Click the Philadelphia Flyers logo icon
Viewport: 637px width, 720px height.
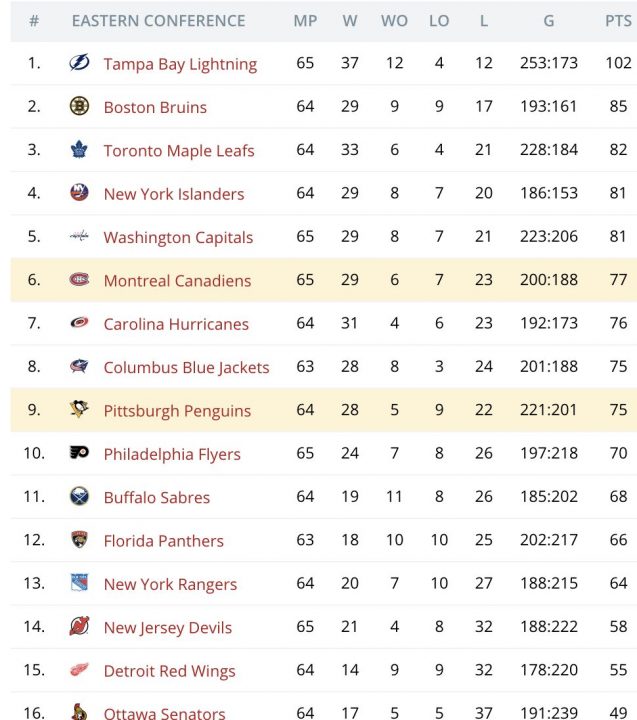coord(79,454)
